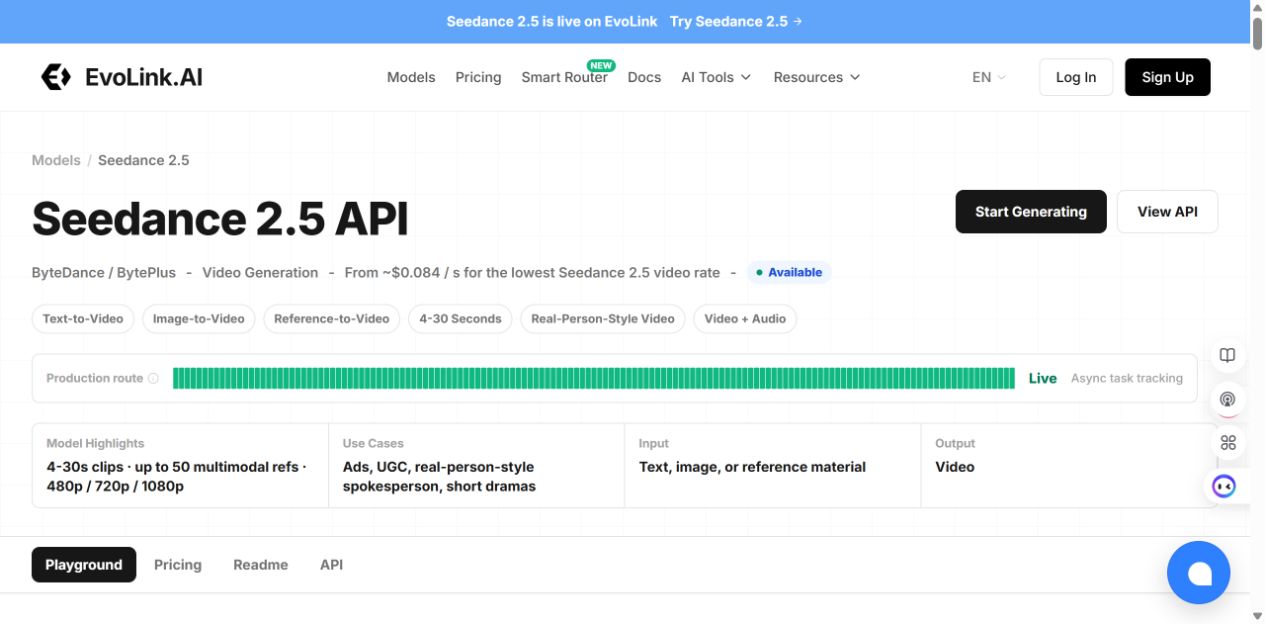Switch to the Pricing tab below
This screenshot has height=624, width=1265.
(178, 565)
